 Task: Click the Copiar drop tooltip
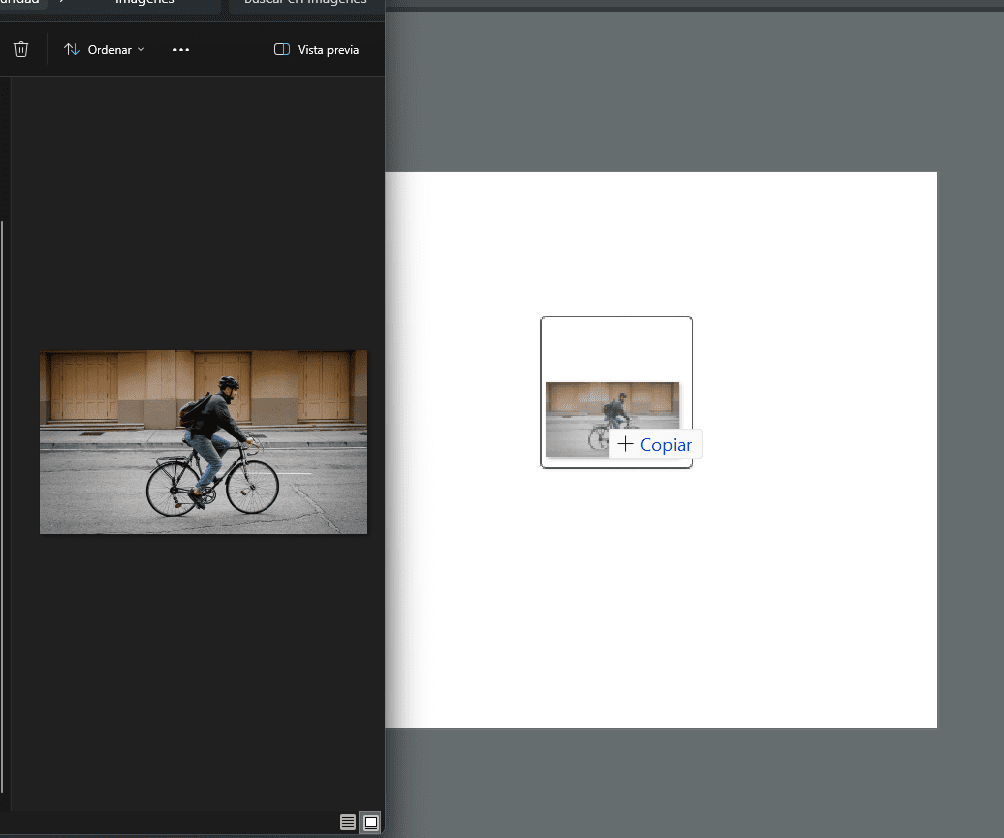pos(656,445)
